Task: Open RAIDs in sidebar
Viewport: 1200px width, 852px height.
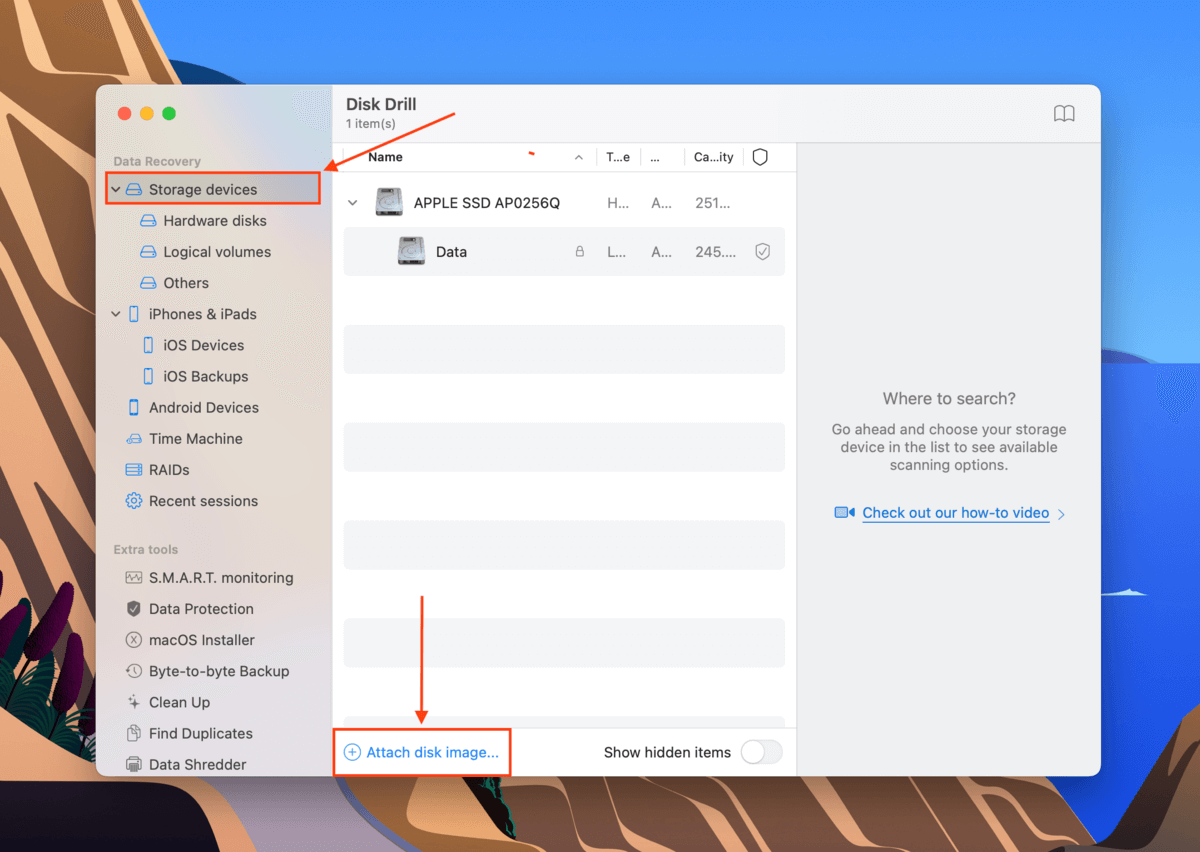Action: 169,470
